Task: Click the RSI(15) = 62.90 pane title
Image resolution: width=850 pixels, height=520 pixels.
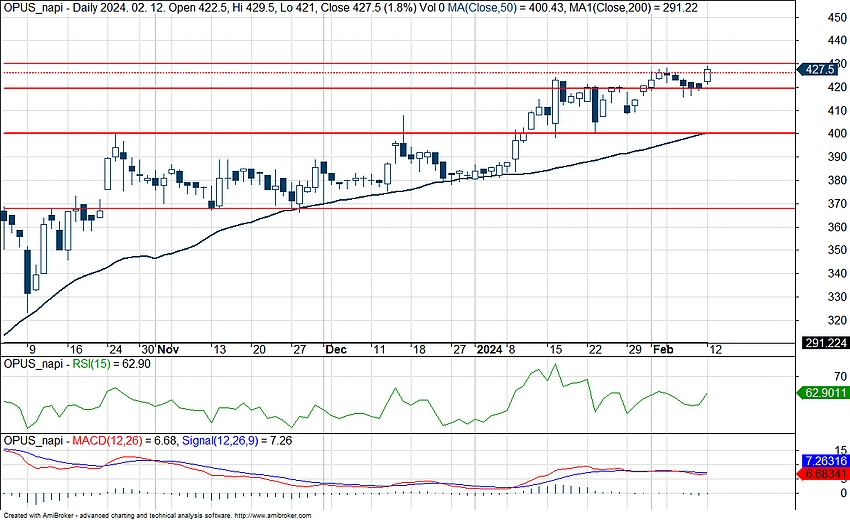Action: point(111,364)
